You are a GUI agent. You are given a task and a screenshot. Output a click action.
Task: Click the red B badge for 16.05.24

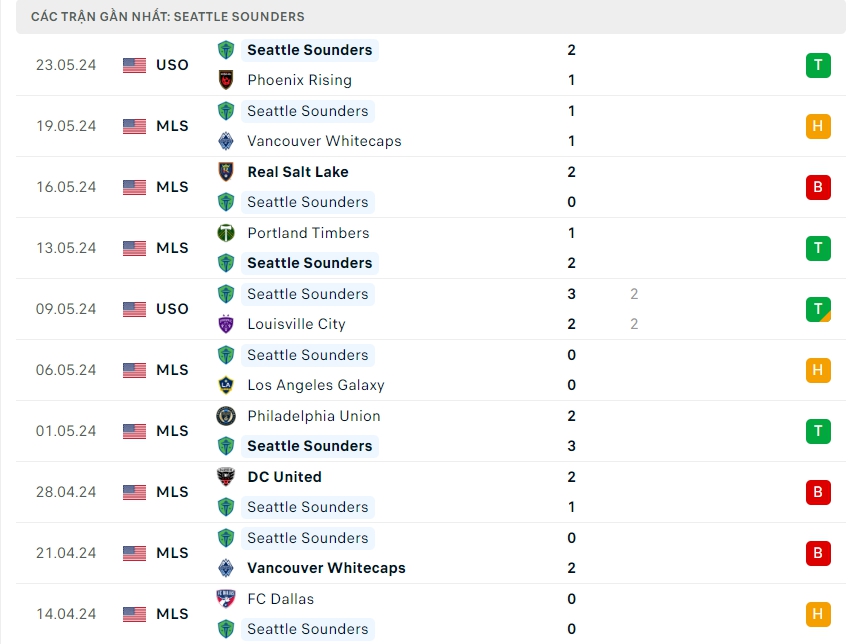tap(818, 188)
